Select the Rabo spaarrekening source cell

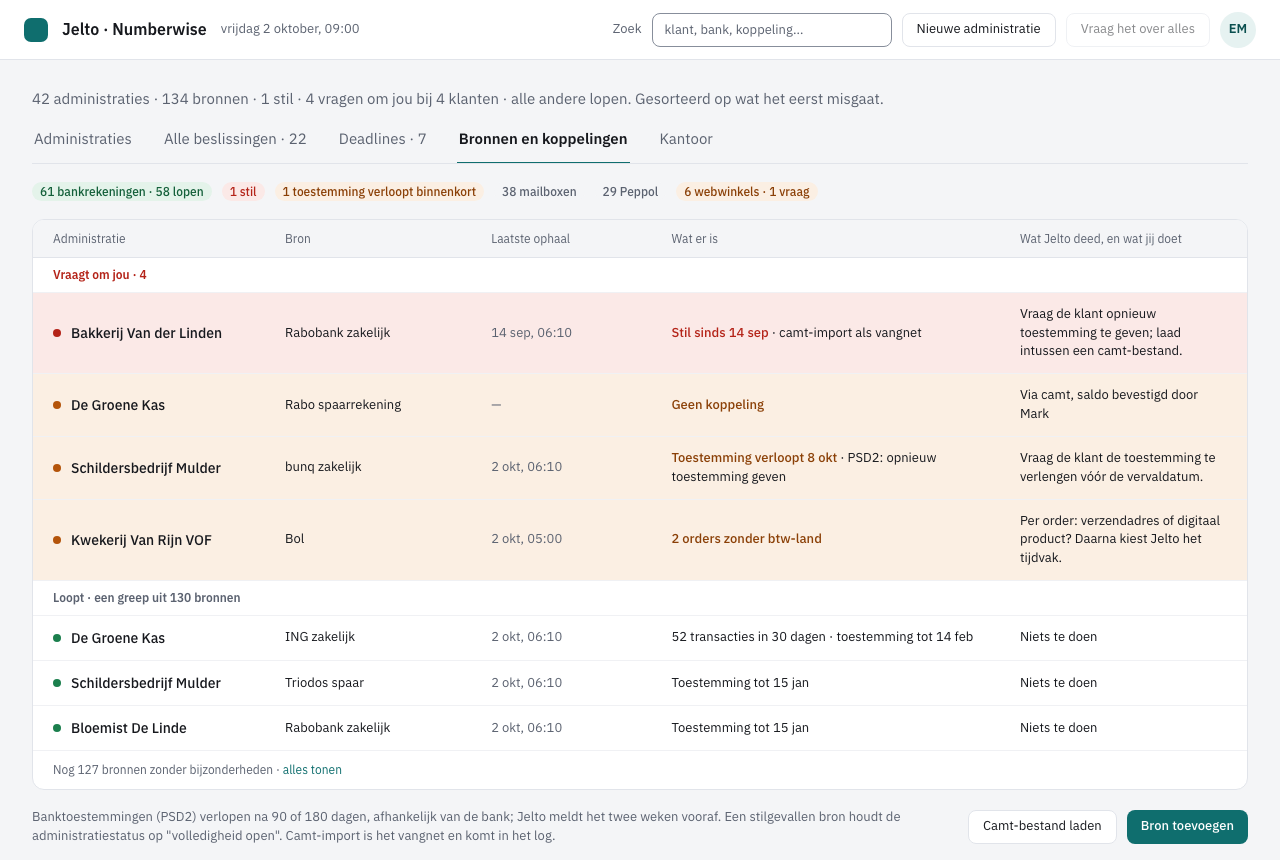tap(343, 405)
